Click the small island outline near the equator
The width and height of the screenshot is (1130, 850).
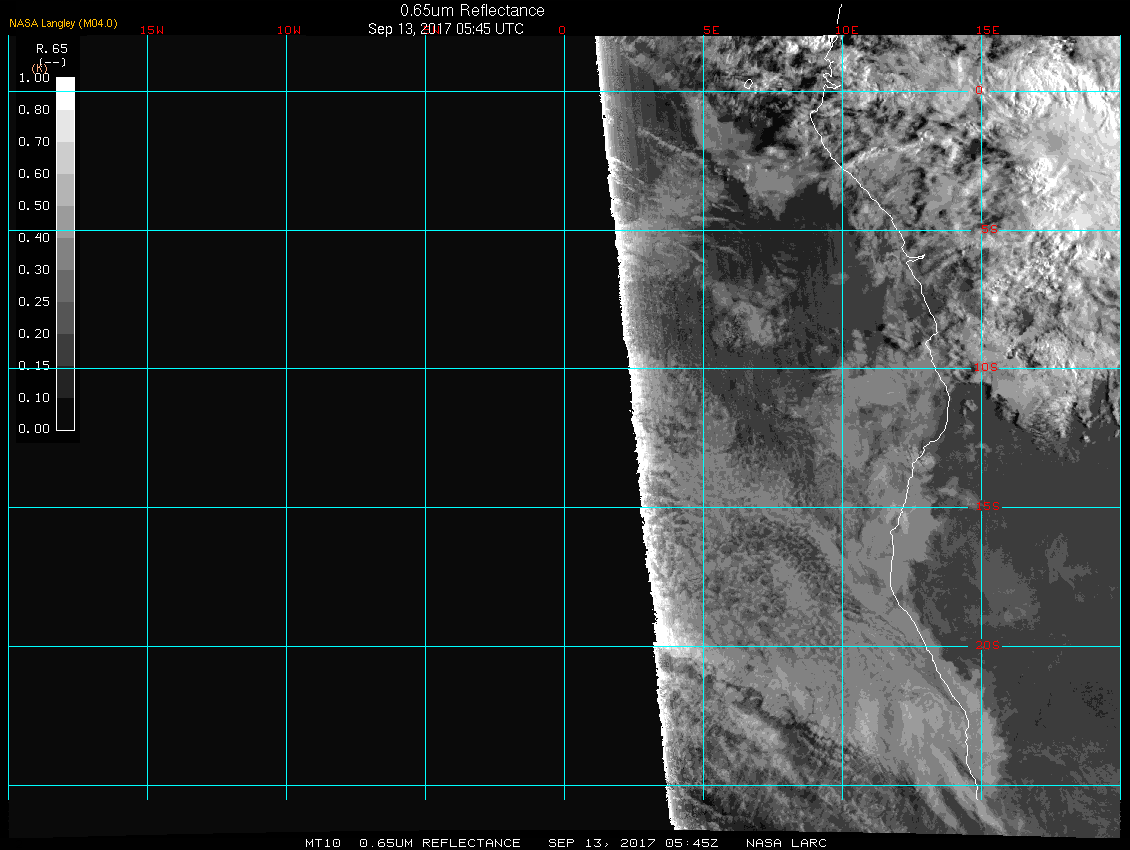pos(748,85)
